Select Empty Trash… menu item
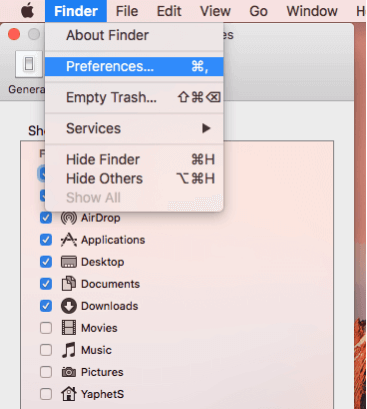 [134, 97]
